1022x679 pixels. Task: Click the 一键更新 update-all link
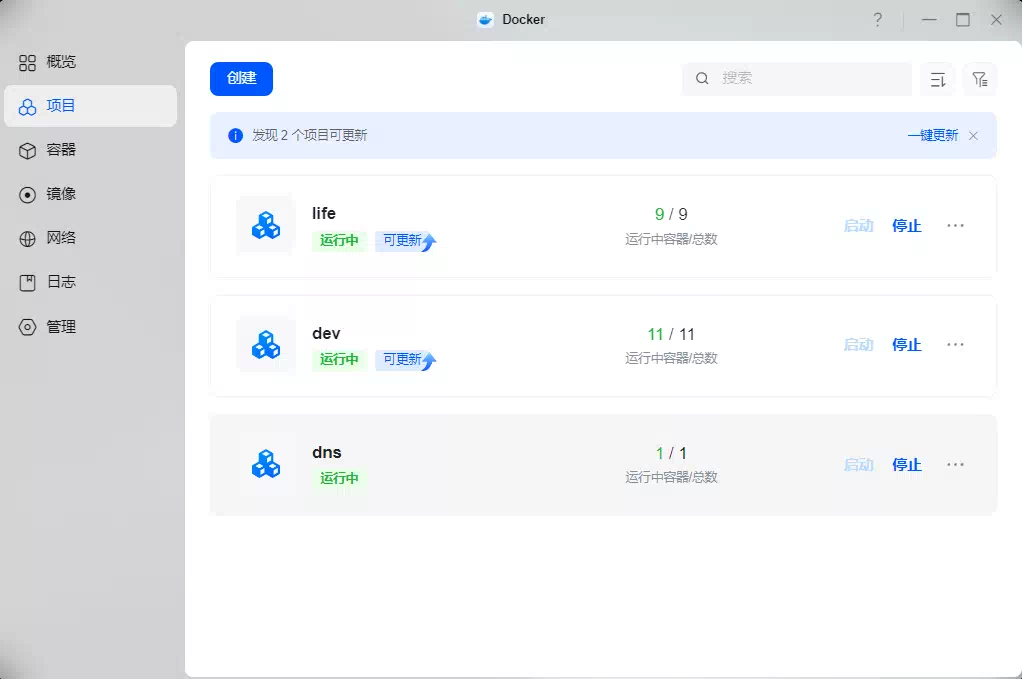coord(933,136)
